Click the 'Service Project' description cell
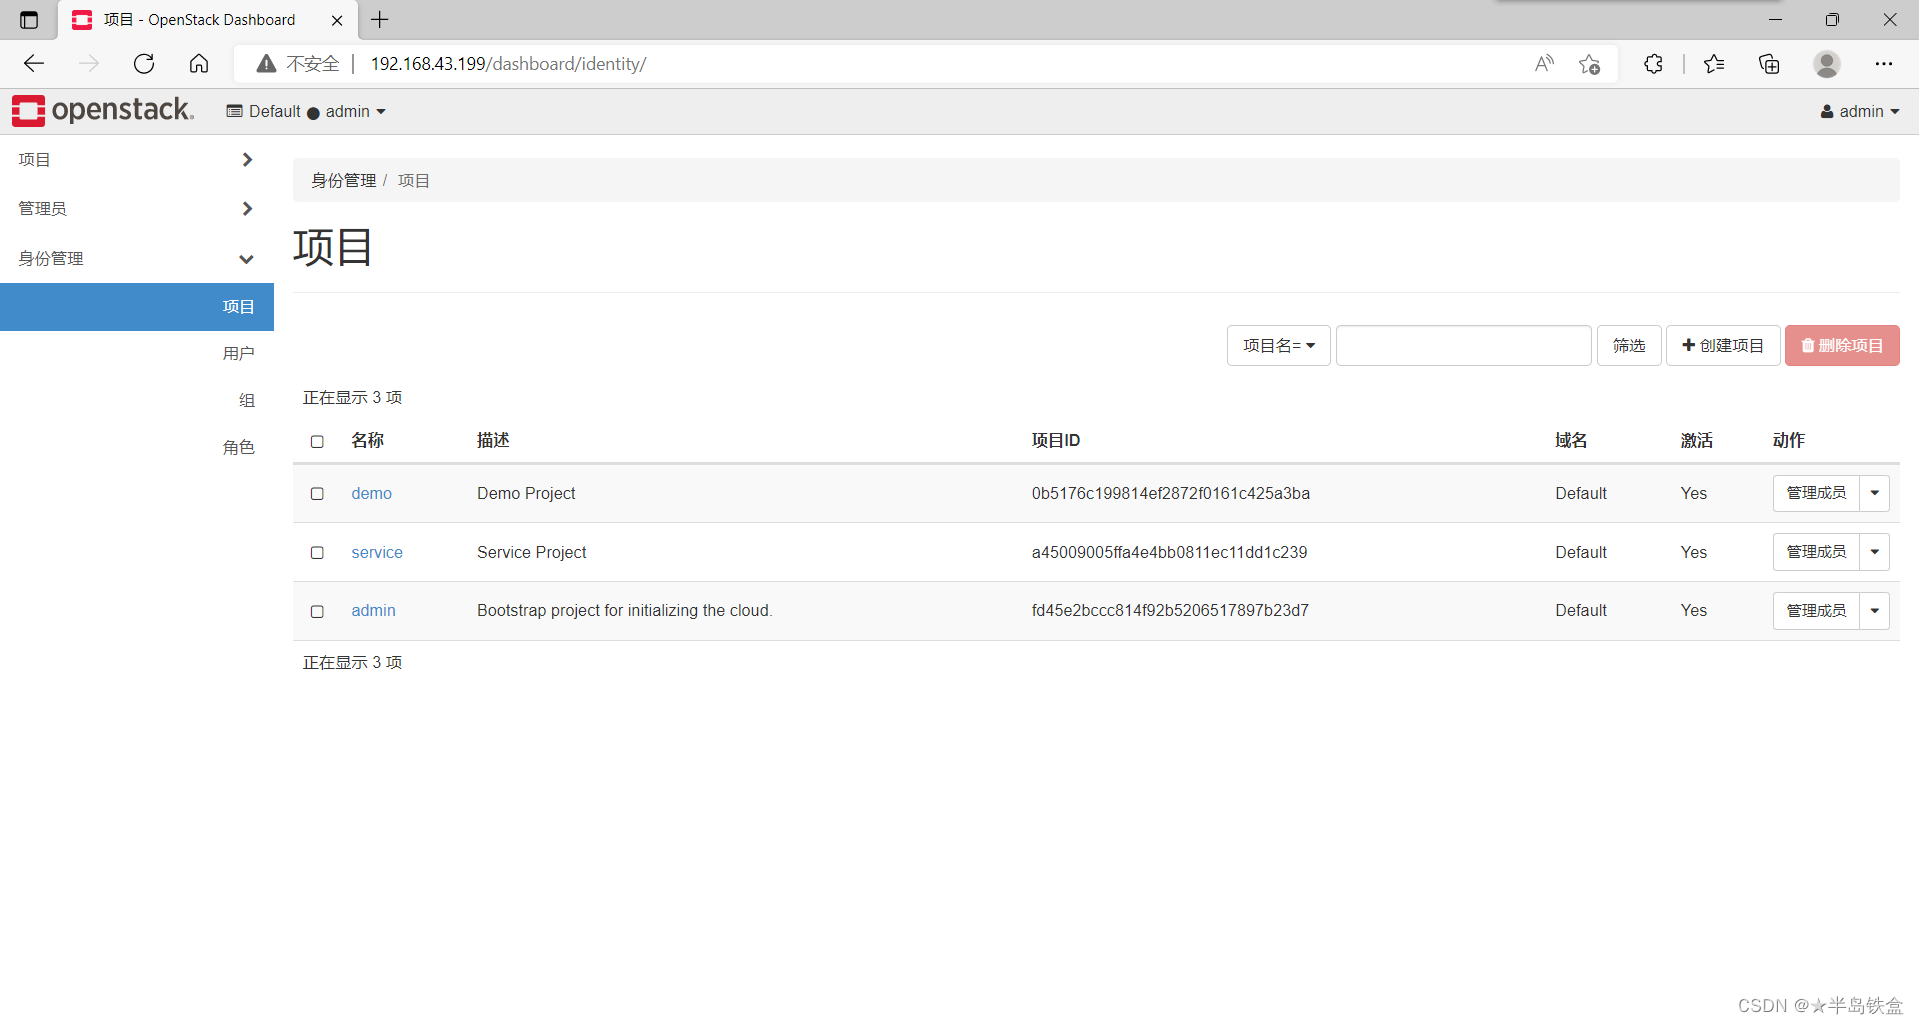 (531, 553)
